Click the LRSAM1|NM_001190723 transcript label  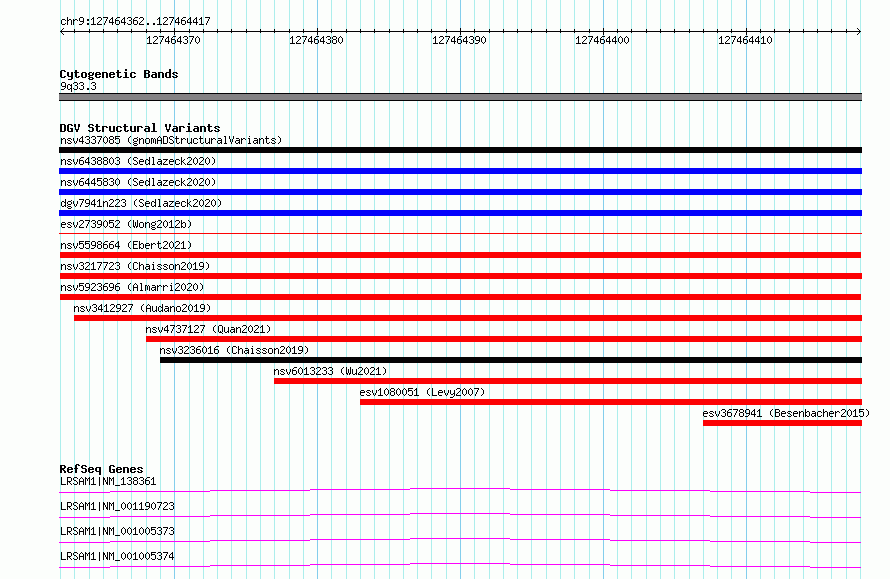coord(117,506)
